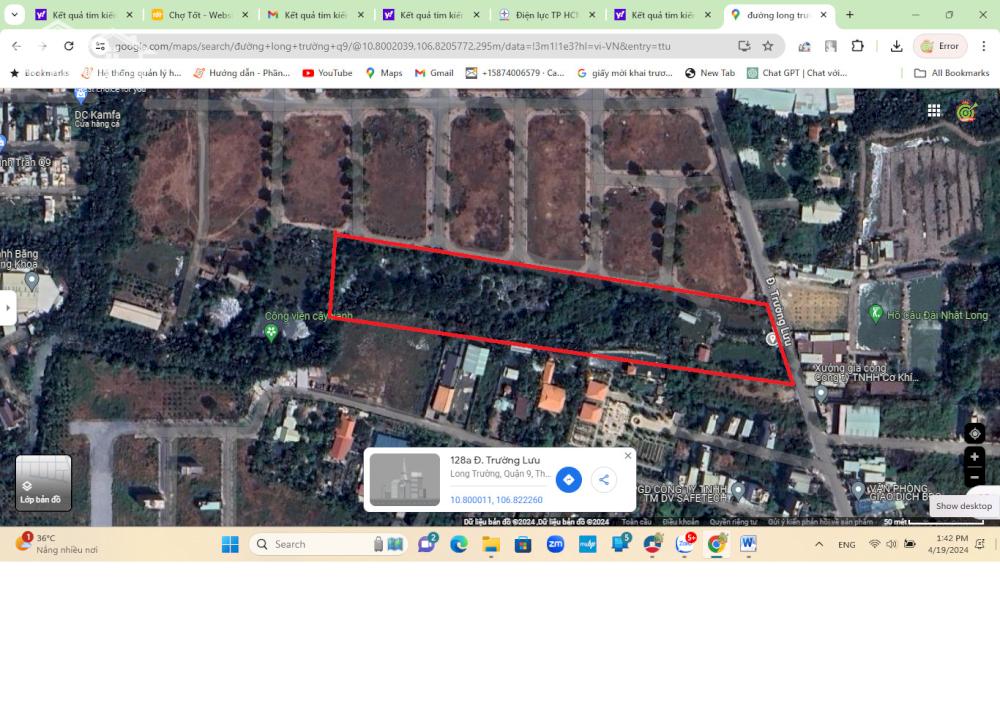Toggle the Lớp bản đồ map layer
This screenshot has height=705, width=1000.
(43, 483)
